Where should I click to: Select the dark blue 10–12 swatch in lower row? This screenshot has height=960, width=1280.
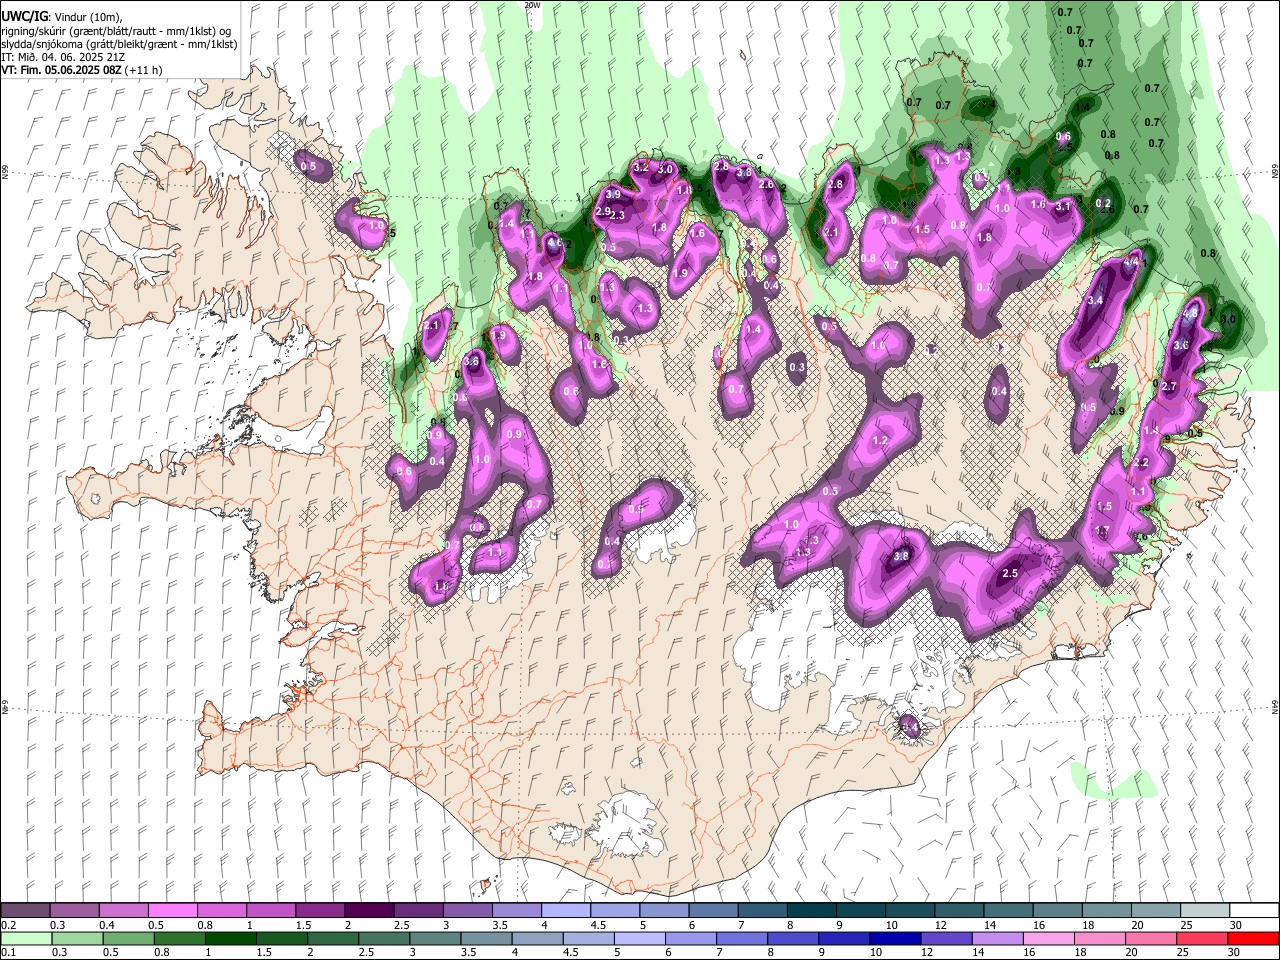[895, 939]
